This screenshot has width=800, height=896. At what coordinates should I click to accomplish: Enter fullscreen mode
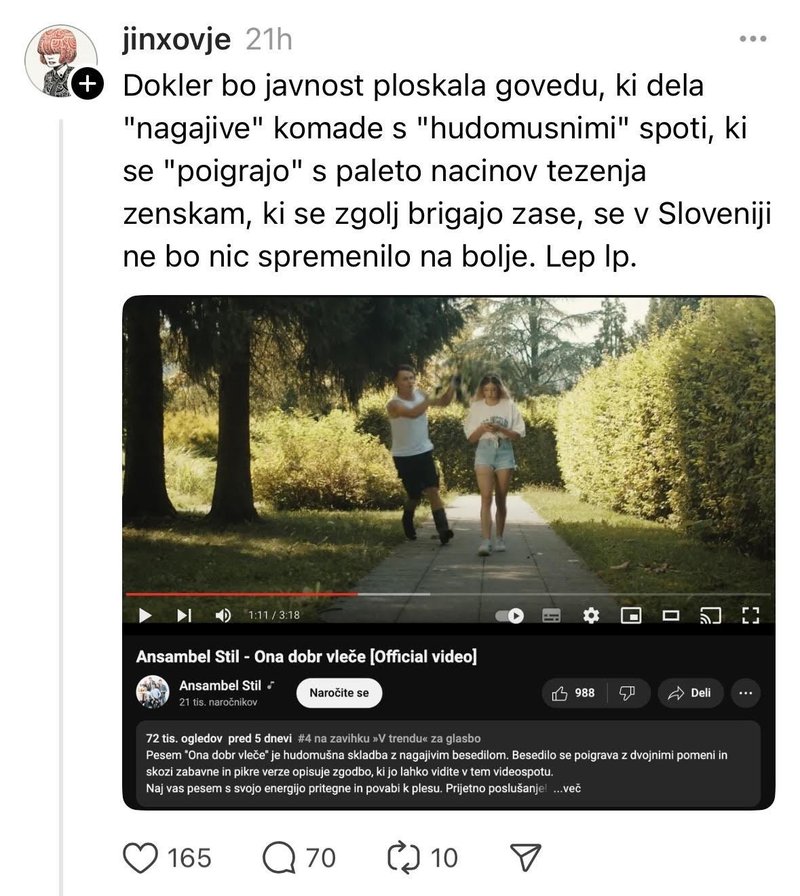[x=750, y=615]
